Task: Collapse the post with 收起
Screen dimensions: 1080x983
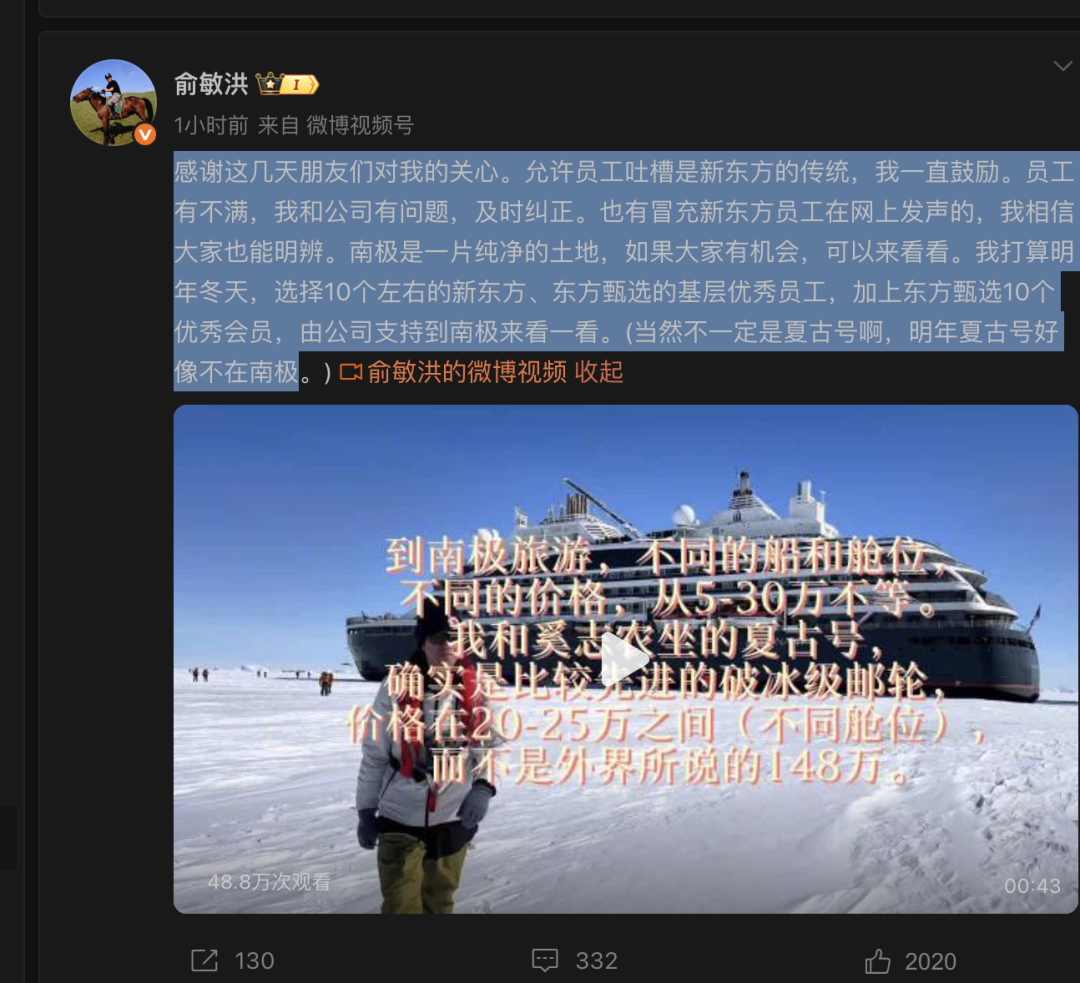Action: (599, 372)
